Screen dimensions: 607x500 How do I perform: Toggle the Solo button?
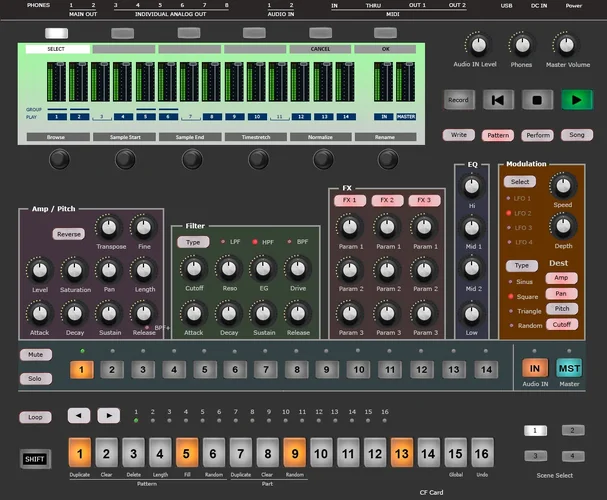[x=36, y=378]
